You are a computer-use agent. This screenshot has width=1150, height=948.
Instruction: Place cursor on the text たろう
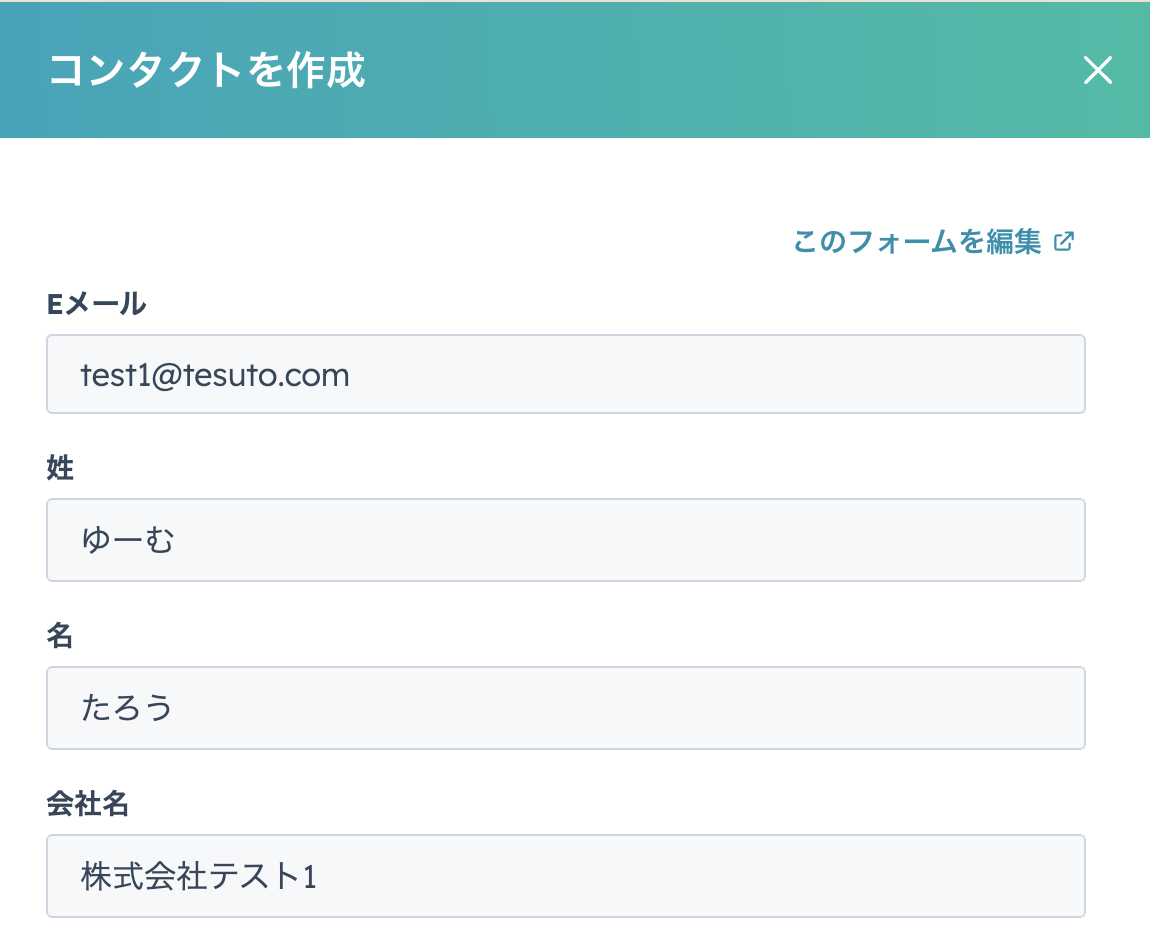(x=128, y=709)
